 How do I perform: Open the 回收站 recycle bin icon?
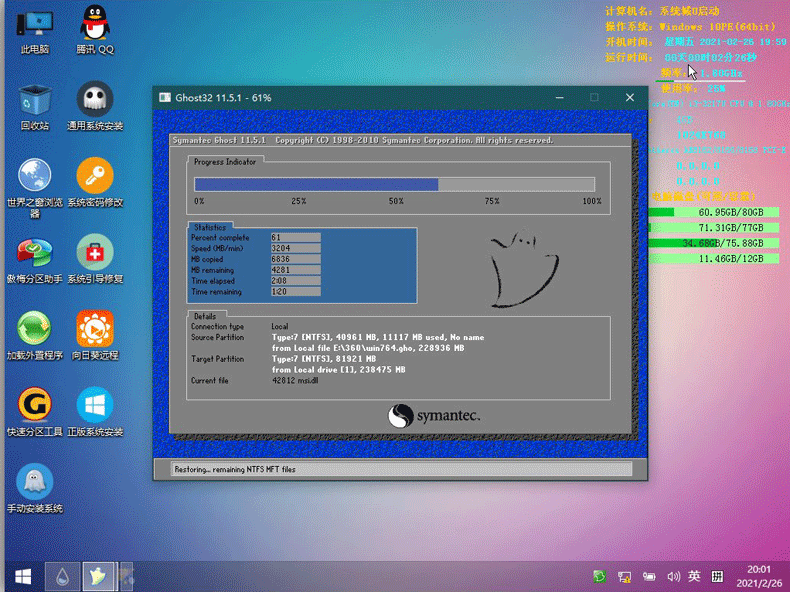tap(35, 100)
